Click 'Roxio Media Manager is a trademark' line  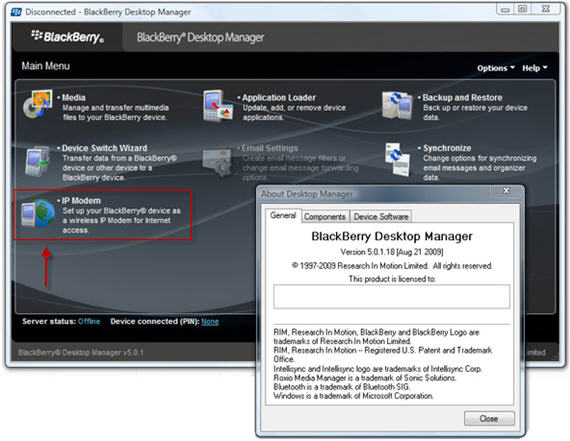365,378
